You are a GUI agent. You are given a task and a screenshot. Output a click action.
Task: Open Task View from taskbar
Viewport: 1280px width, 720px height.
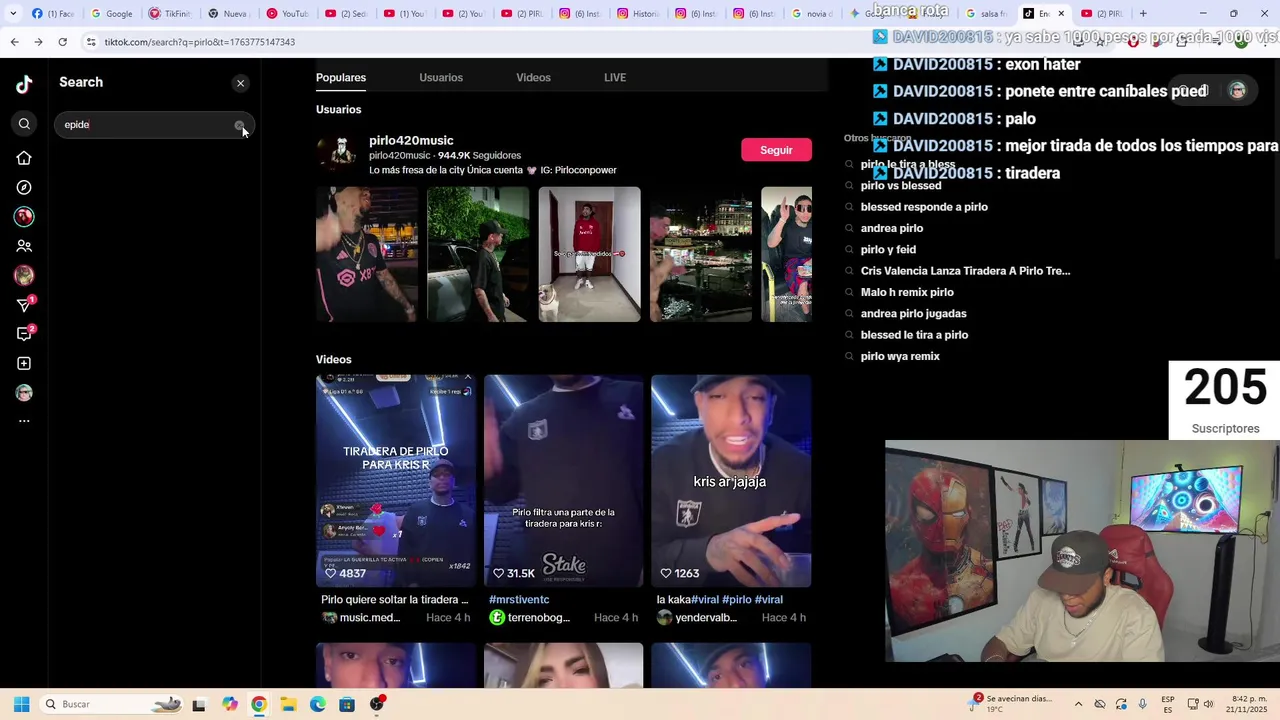pyautogui.click(x=199, y=704)
